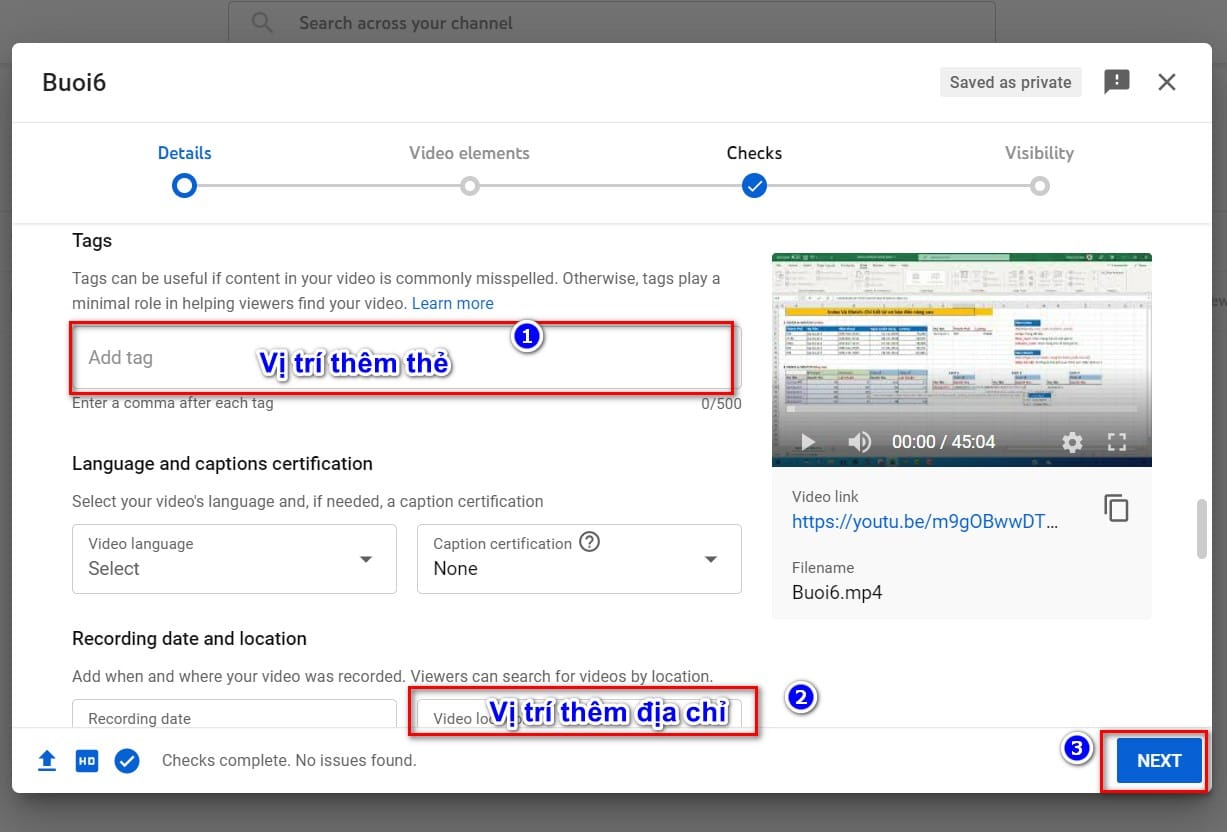Click the upload status arrow icon
This screenshot has width=1227, height=832.
[x=47, y=761]
